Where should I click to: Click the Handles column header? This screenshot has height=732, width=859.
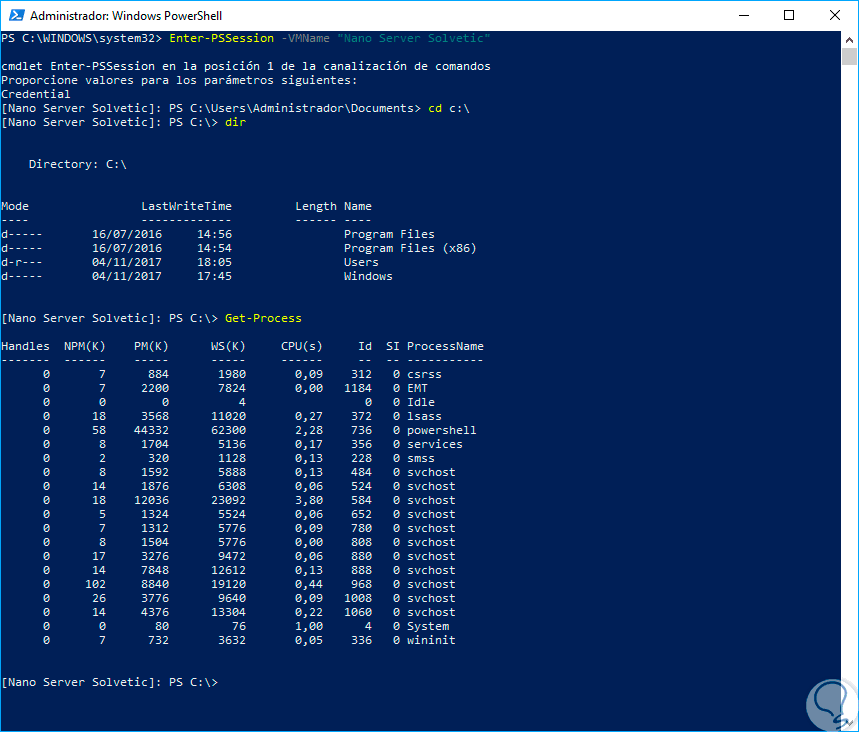(25, 346)
